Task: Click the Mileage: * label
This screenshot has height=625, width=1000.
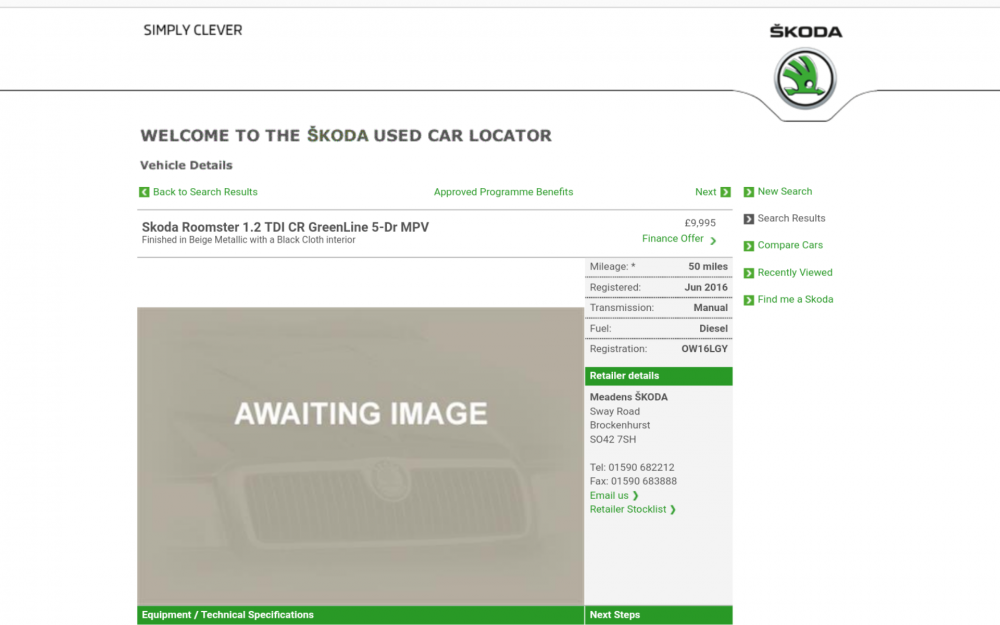Action: coord(612,267)
